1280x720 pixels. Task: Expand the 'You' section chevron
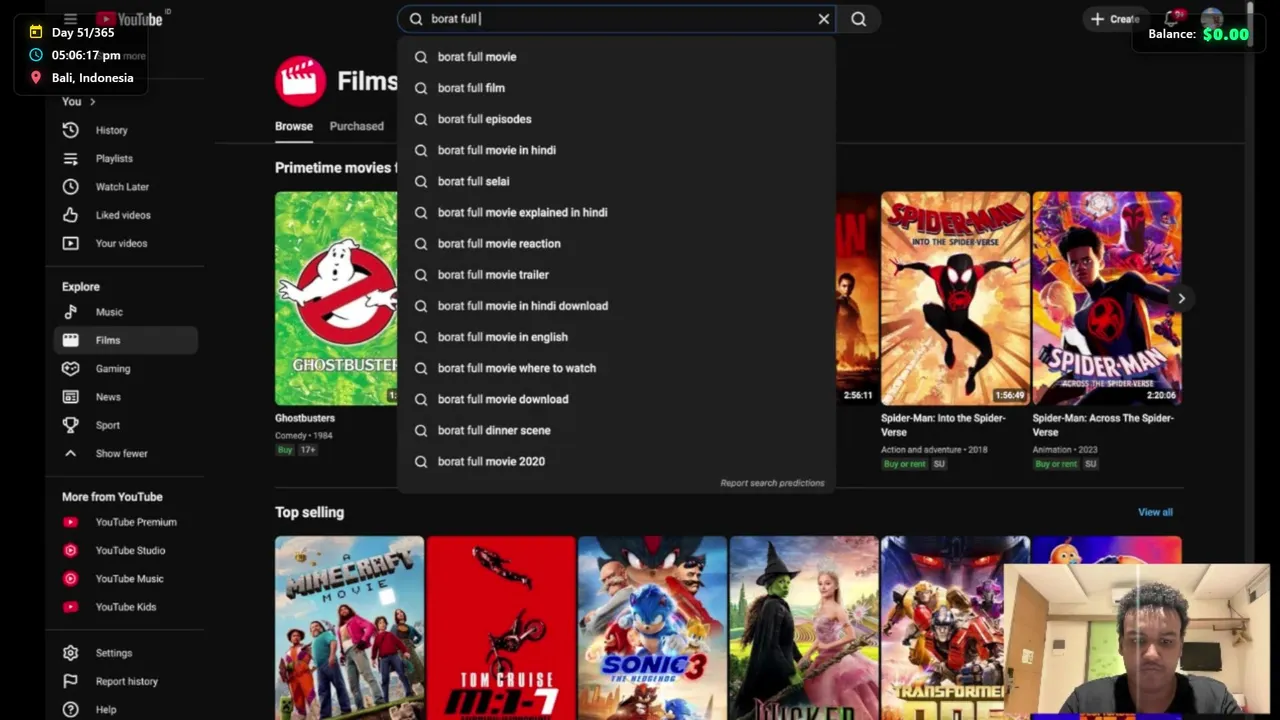(92, 102)
